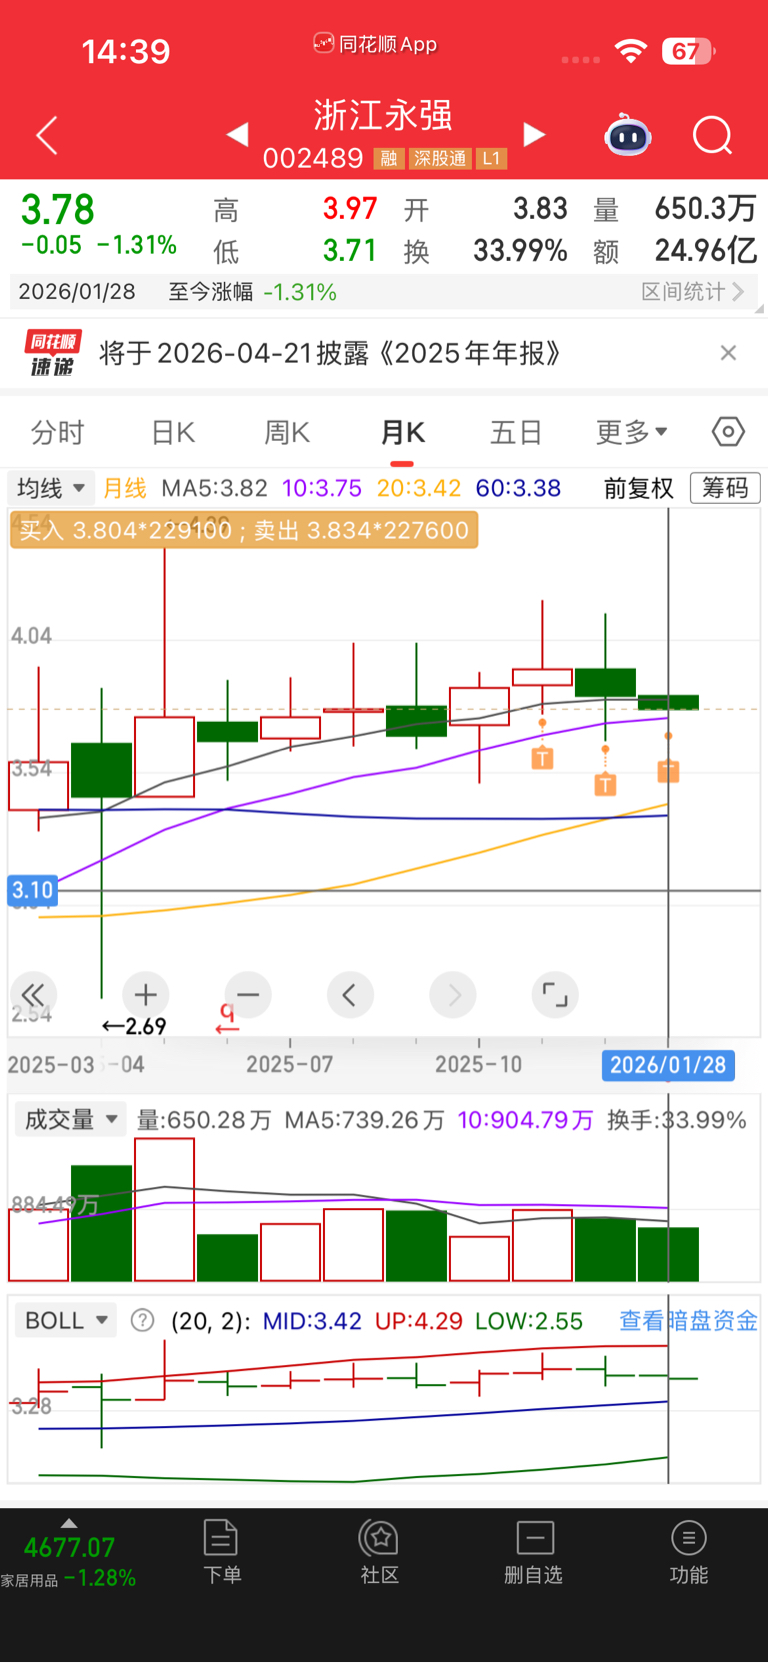Switch to the 五日 tab
The height and width of the screenshot is (1663, 768).
click(x=516, y=432)
